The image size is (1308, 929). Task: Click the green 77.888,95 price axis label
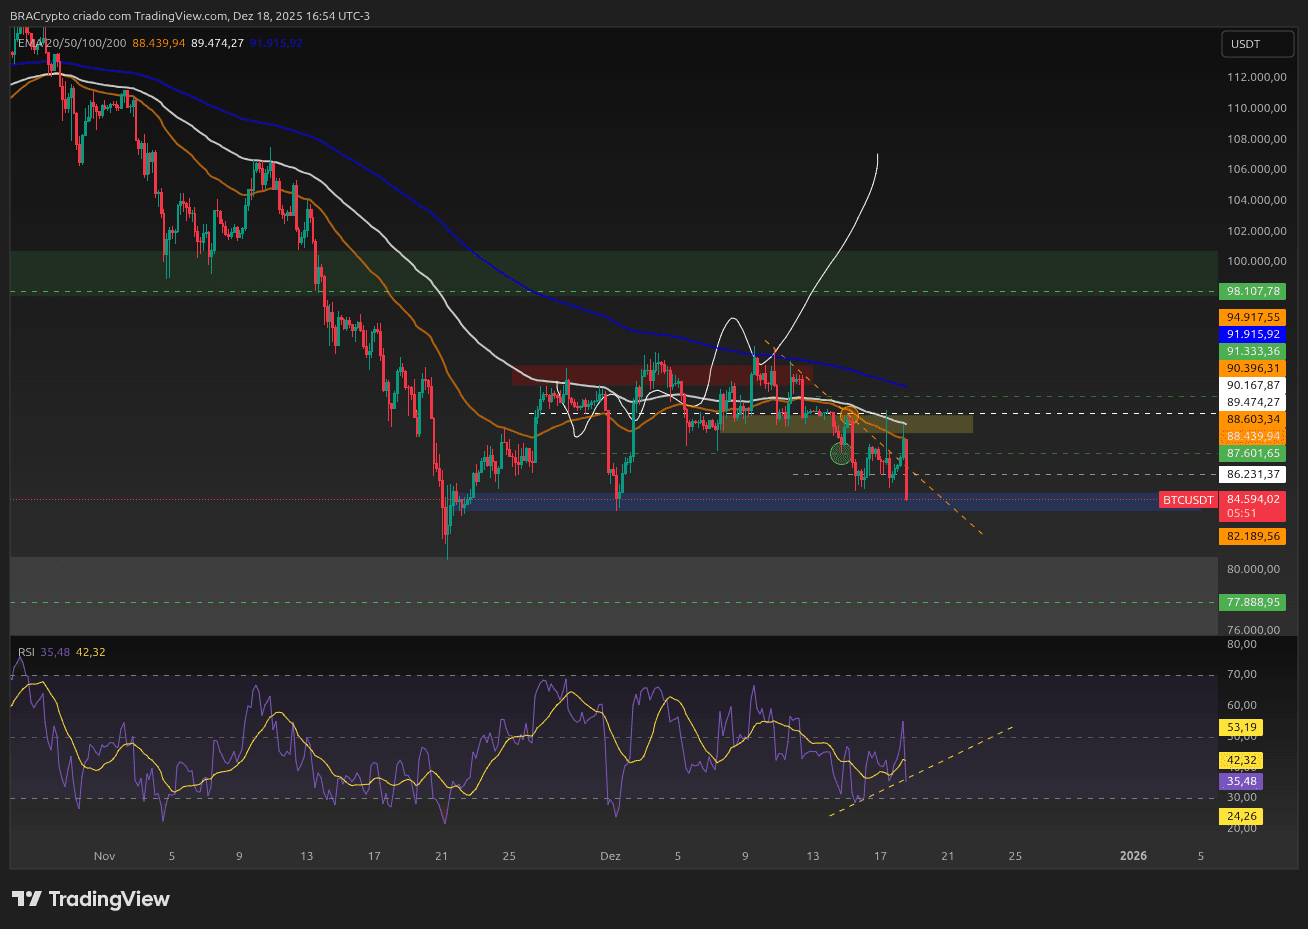coord(1253,602)
